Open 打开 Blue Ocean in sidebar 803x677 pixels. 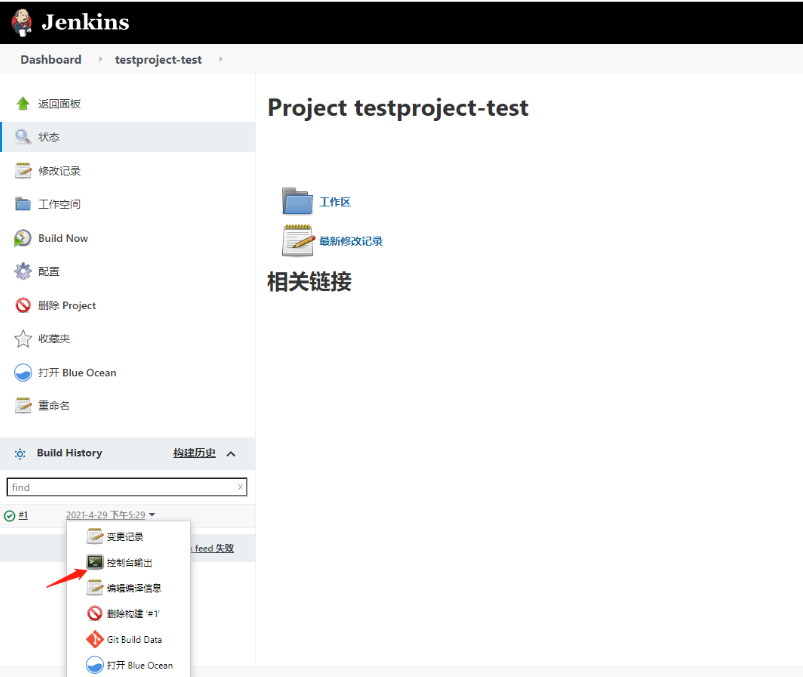pos(77,372)
